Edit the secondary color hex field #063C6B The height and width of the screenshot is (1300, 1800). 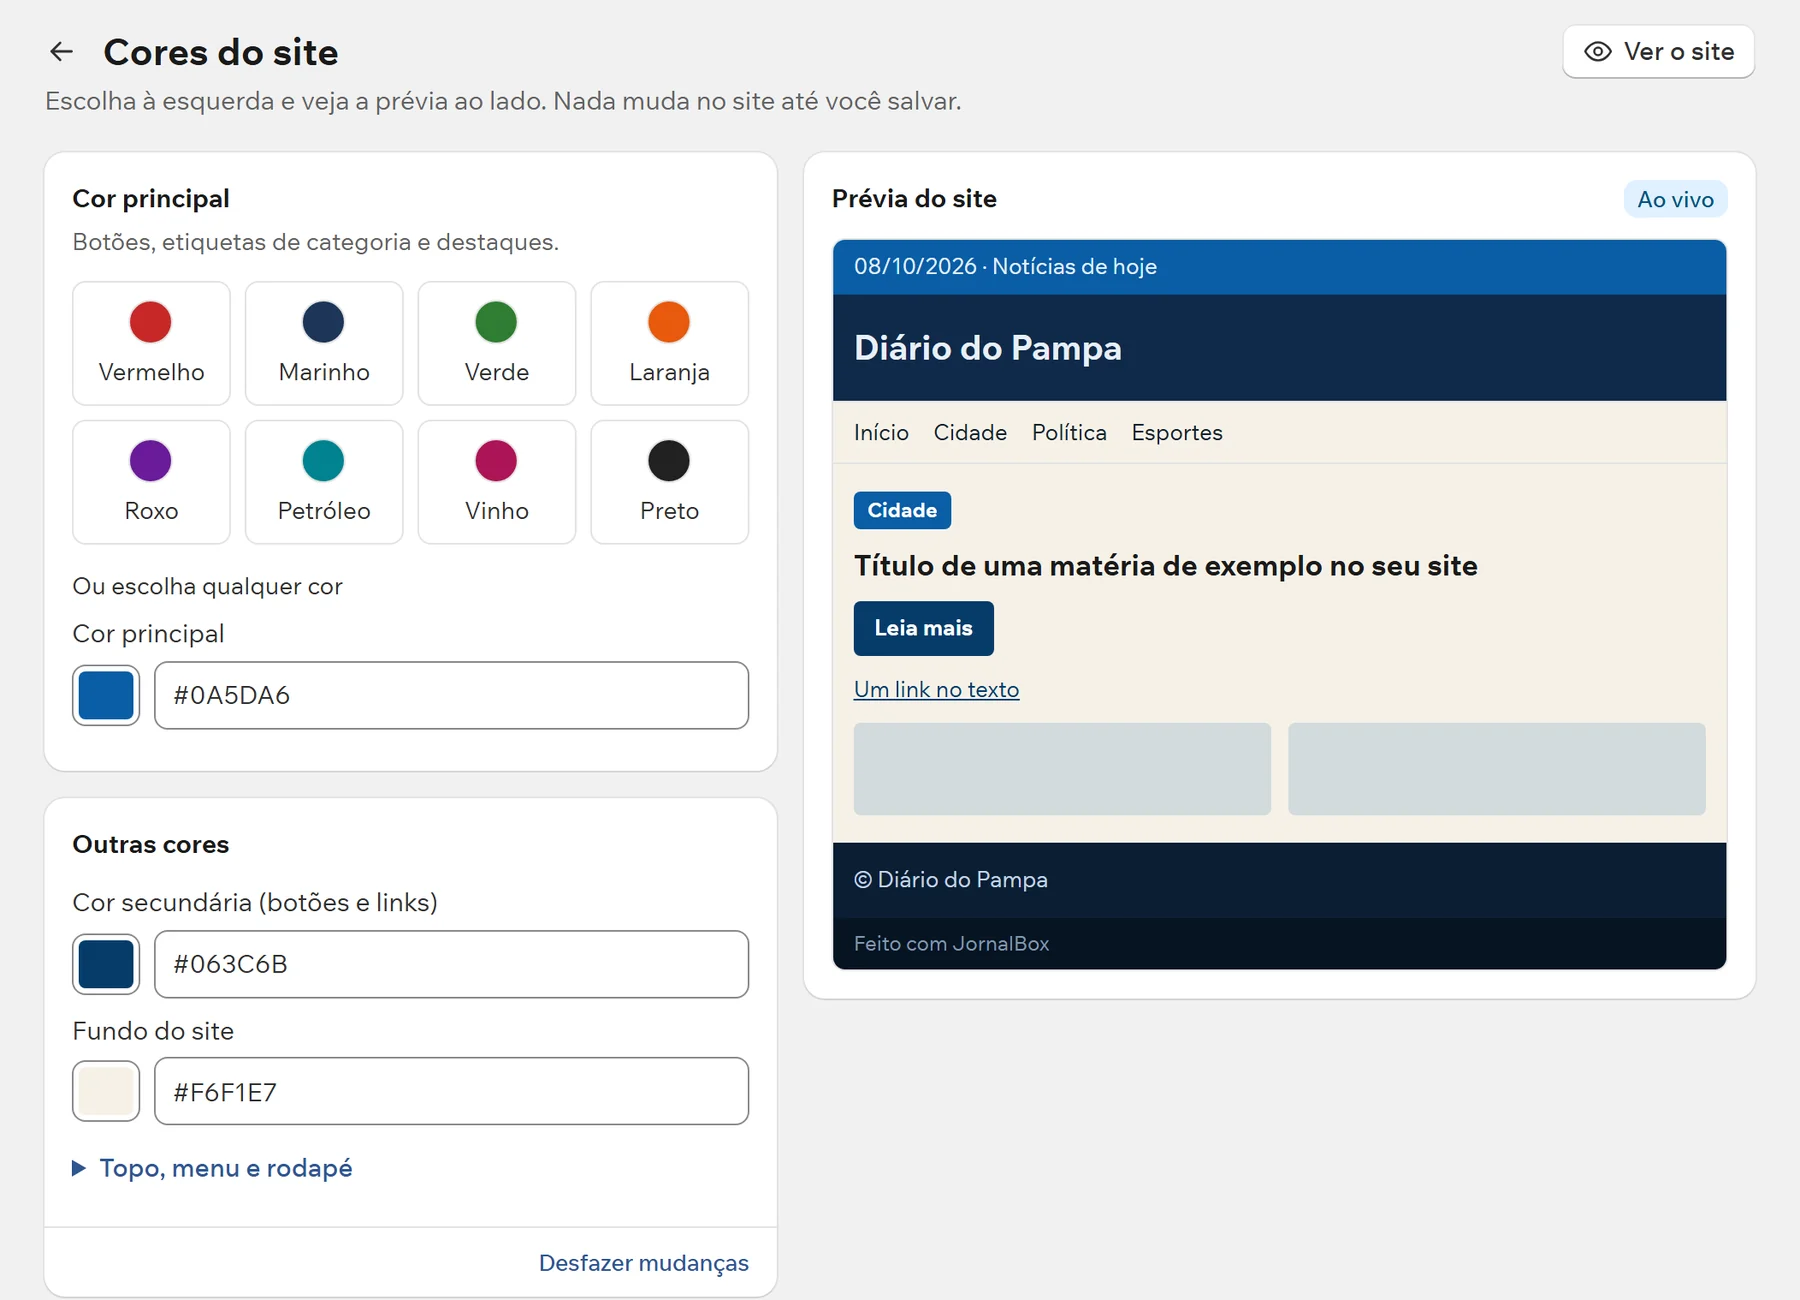[451, 964]
